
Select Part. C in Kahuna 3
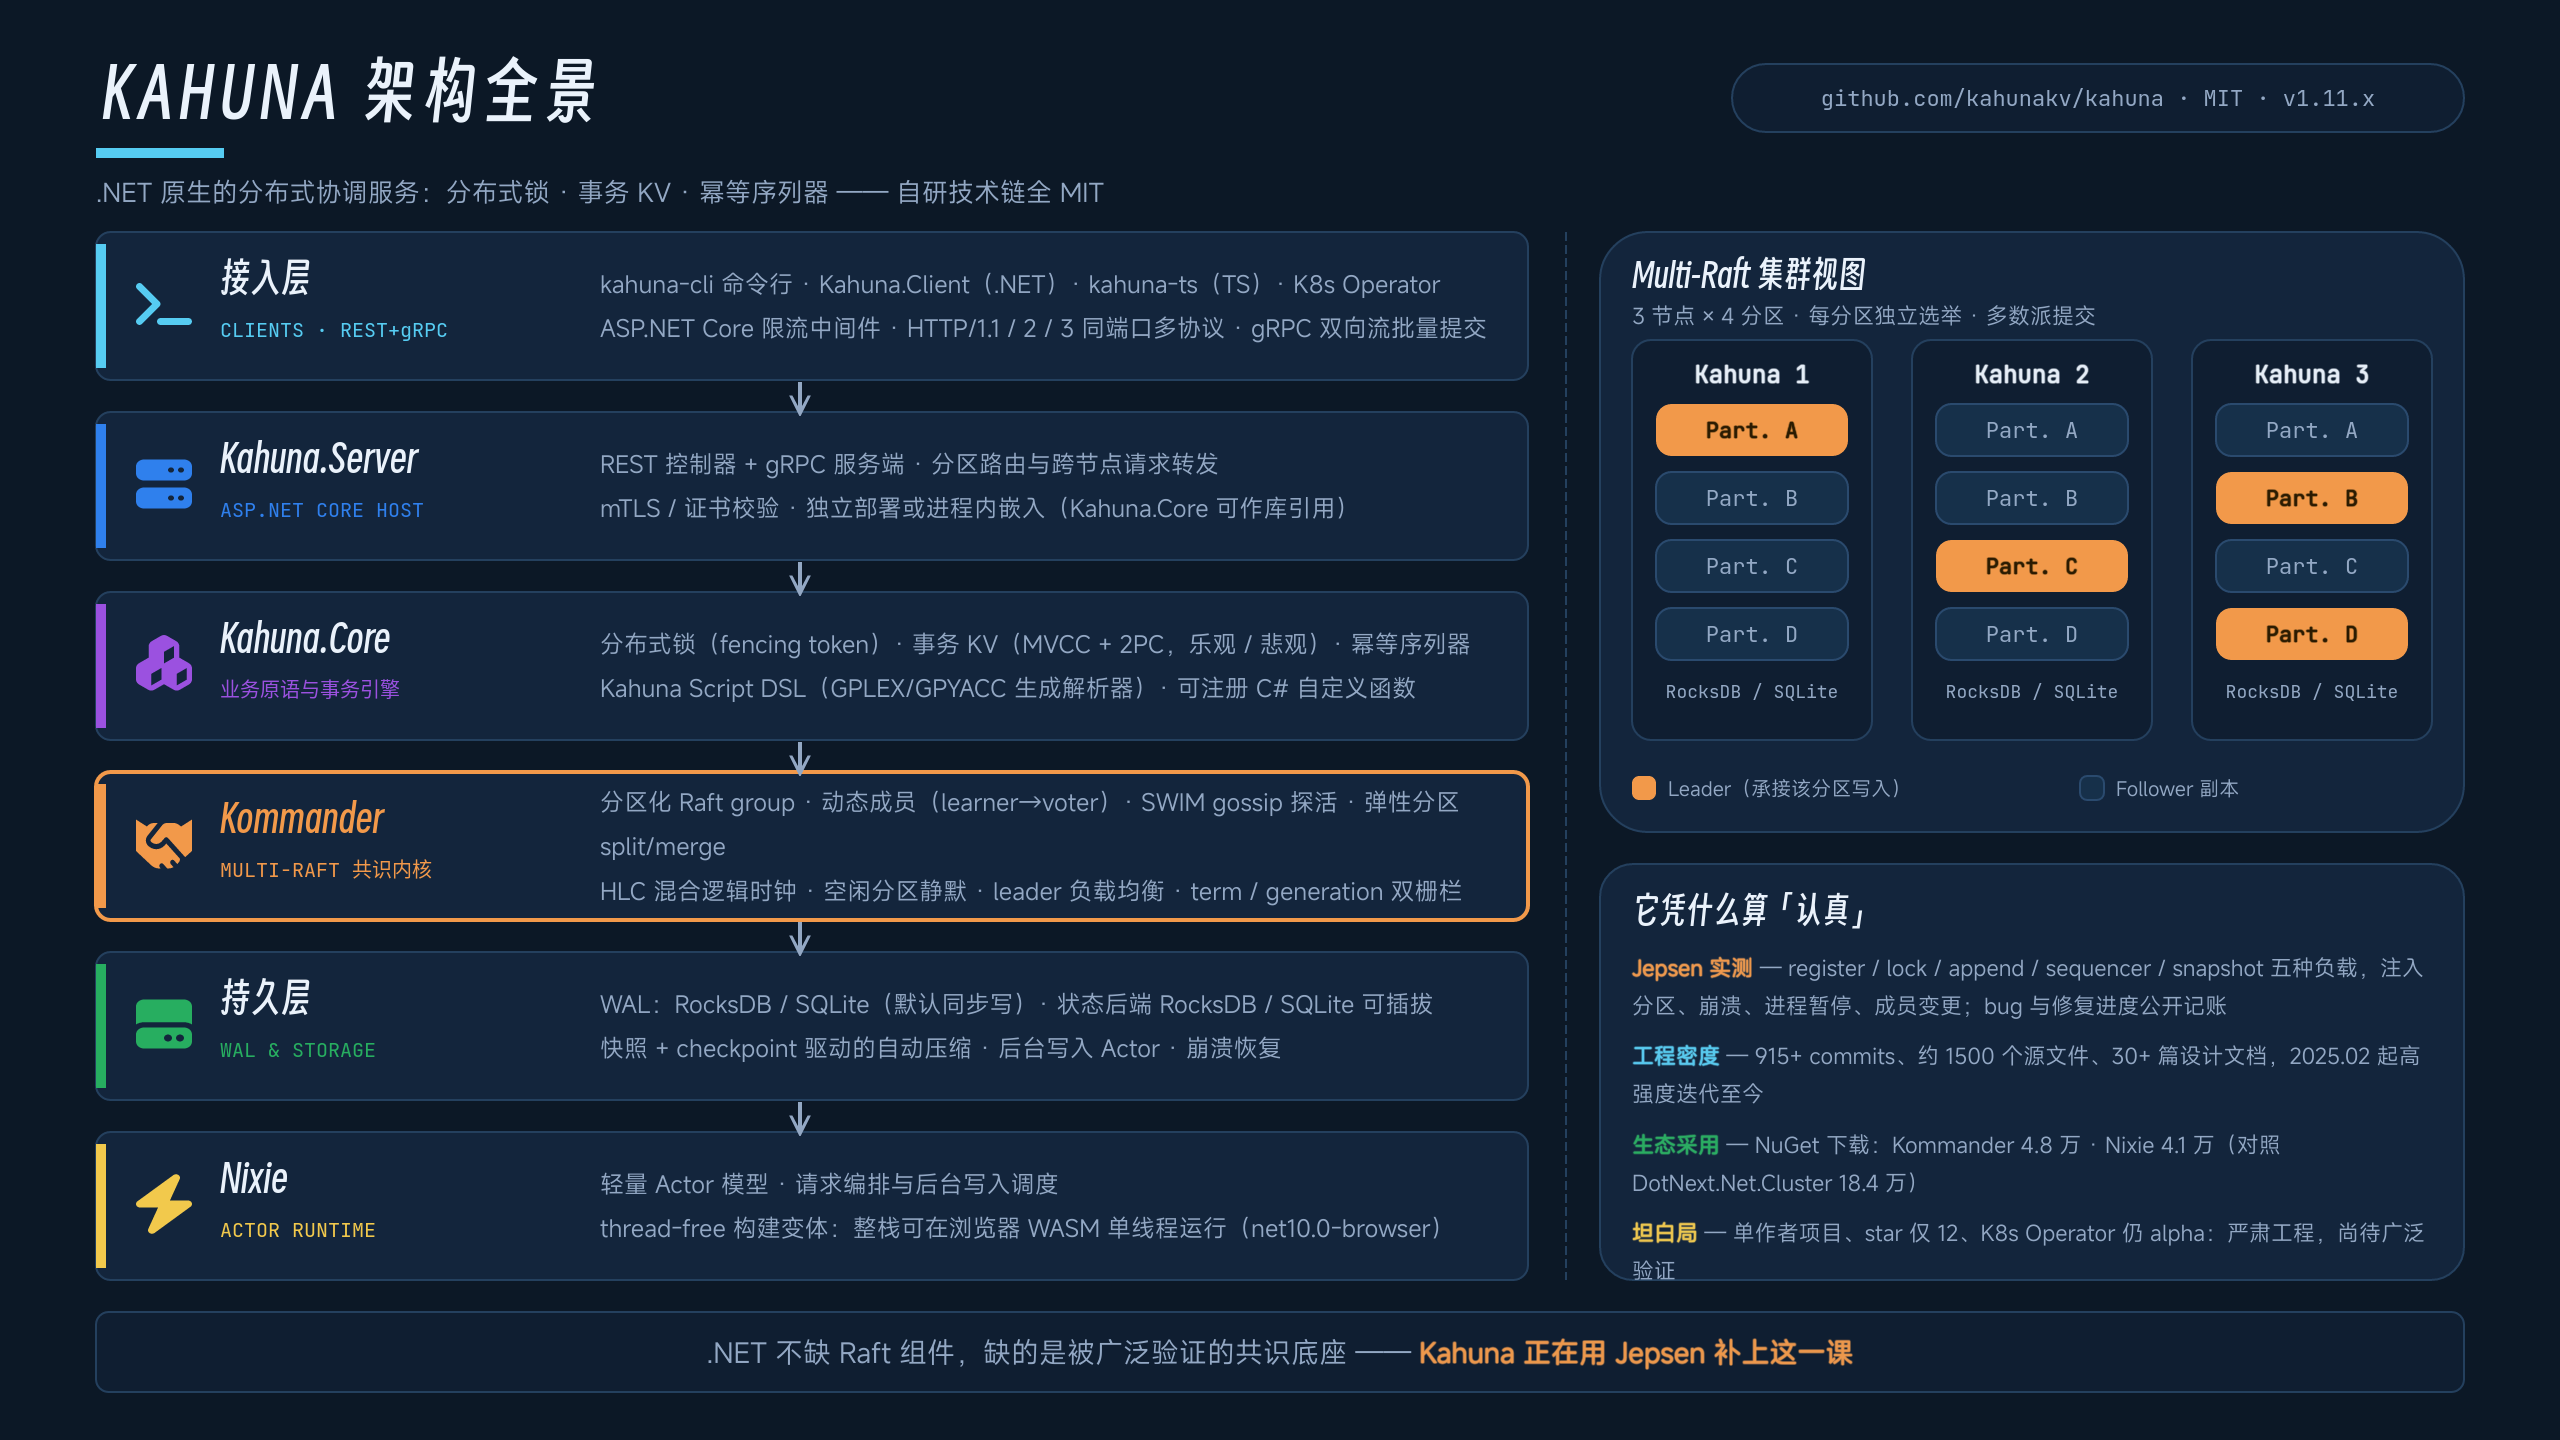click(2312, 566)
